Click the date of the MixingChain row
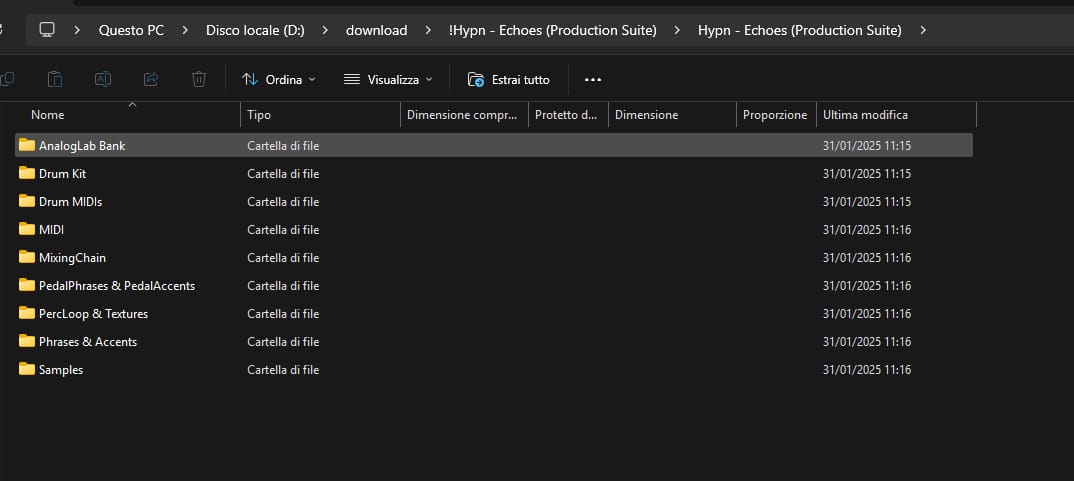The width and height of the screenshot is (1074, 481). [866, 258]
